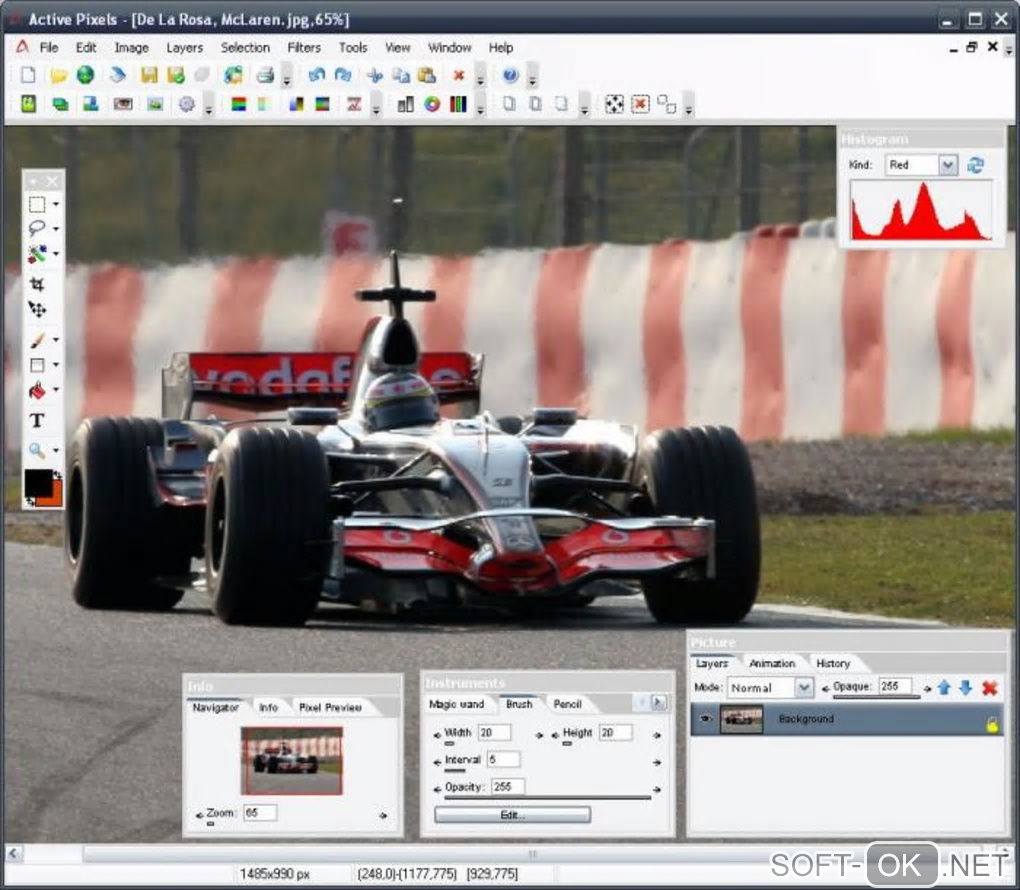Refresh histogram with blue arrows icon
This screenshot has width=1020, height=890.
pos(975,165)
